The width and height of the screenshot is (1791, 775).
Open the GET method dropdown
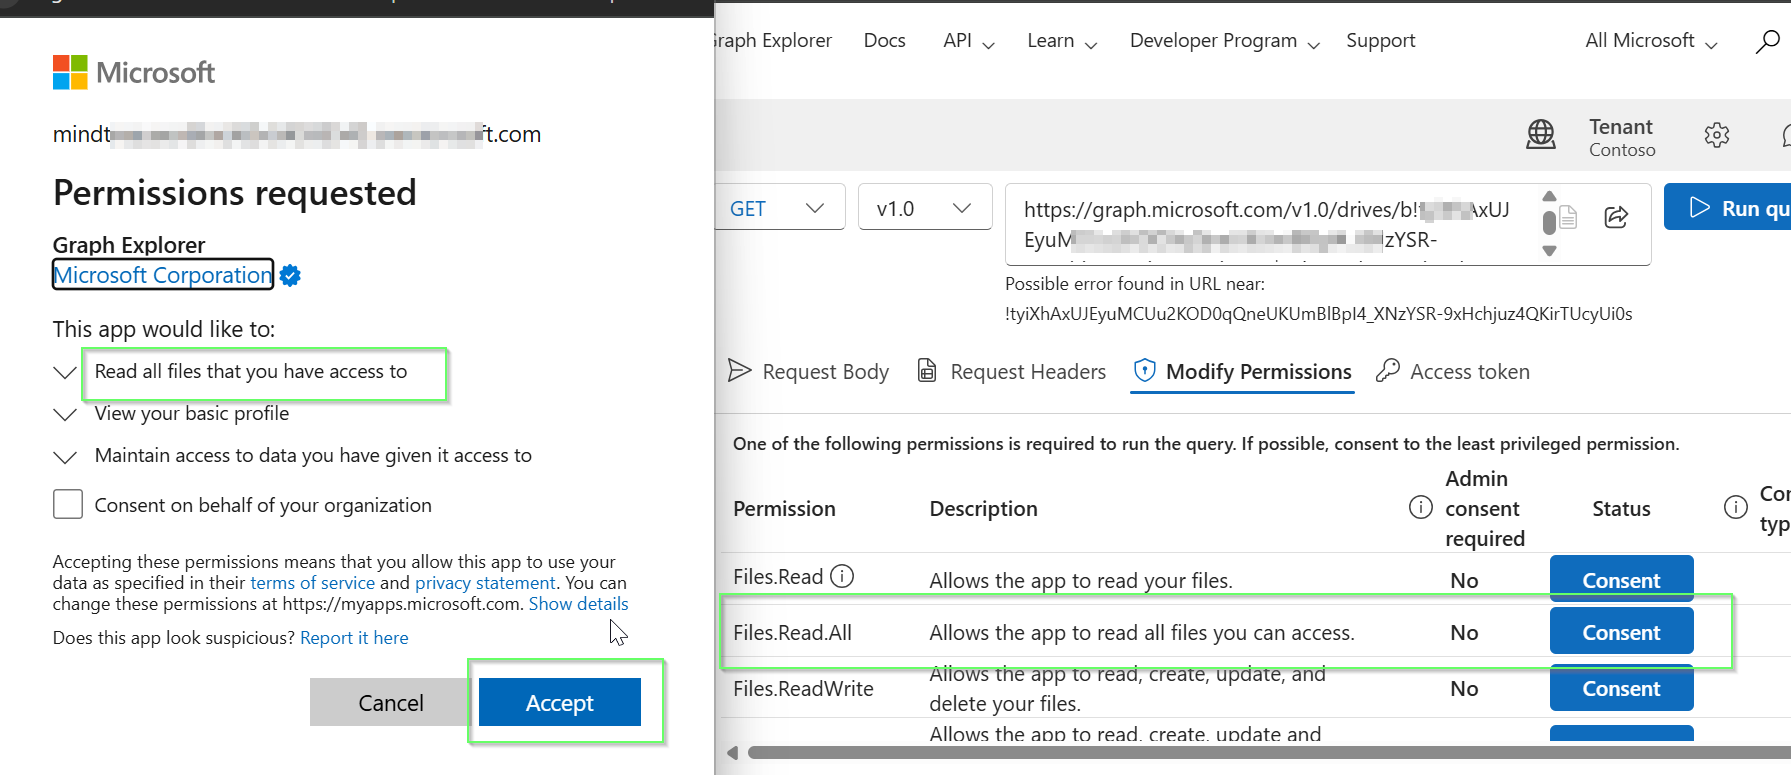pyautogui.click(x=780, y=208)
